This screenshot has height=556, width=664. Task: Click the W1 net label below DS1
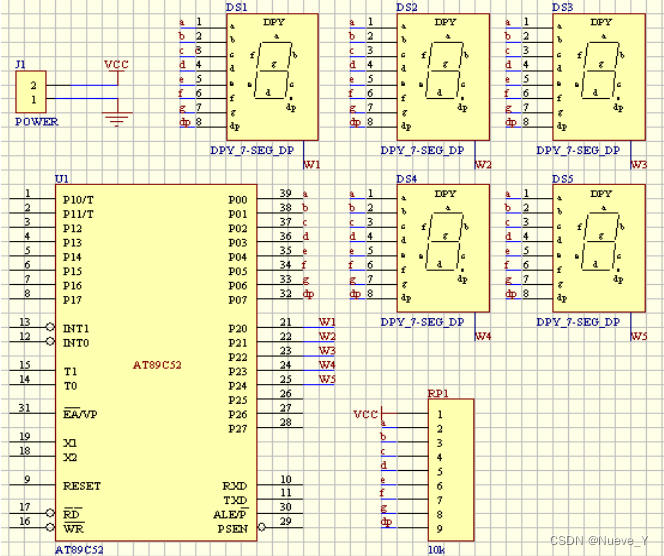[312, 165]
